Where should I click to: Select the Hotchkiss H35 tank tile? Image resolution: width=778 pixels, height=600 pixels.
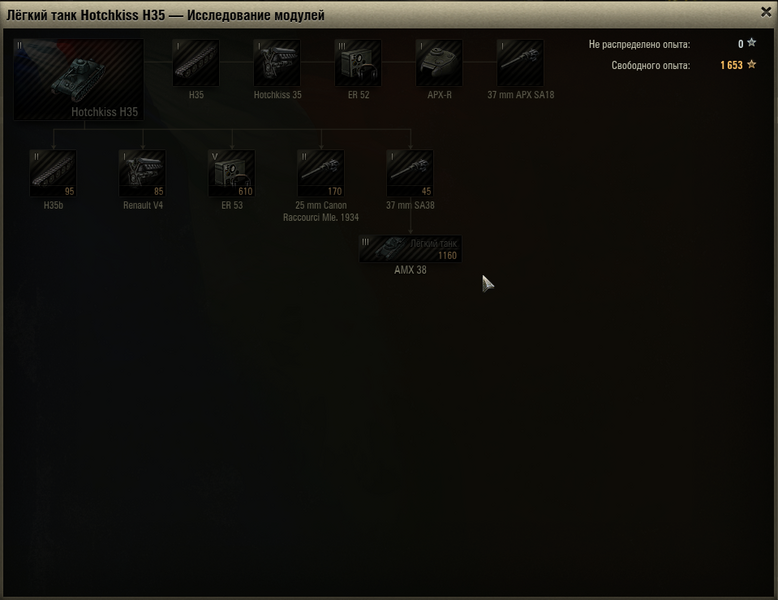(x=79, y=79)
